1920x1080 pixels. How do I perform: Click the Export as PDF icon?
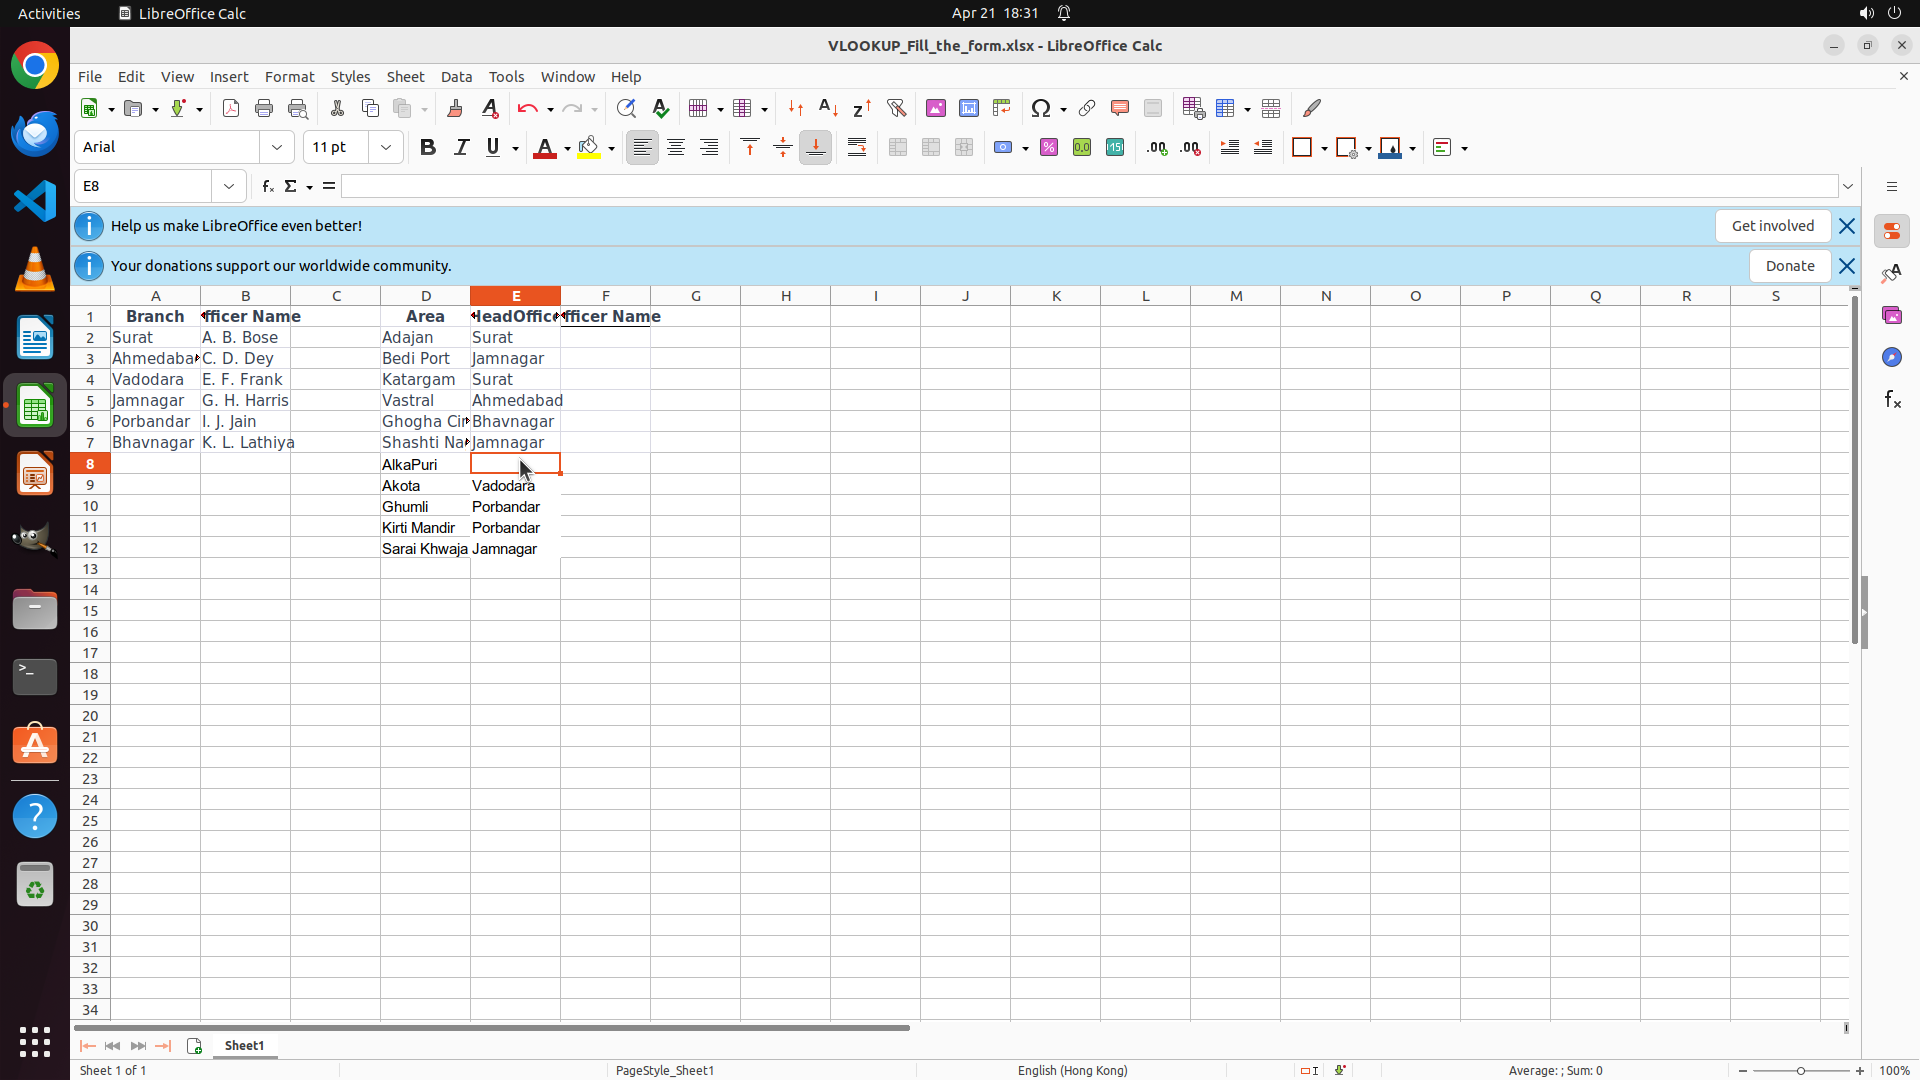pyautogui.click(x=231, y=108)
